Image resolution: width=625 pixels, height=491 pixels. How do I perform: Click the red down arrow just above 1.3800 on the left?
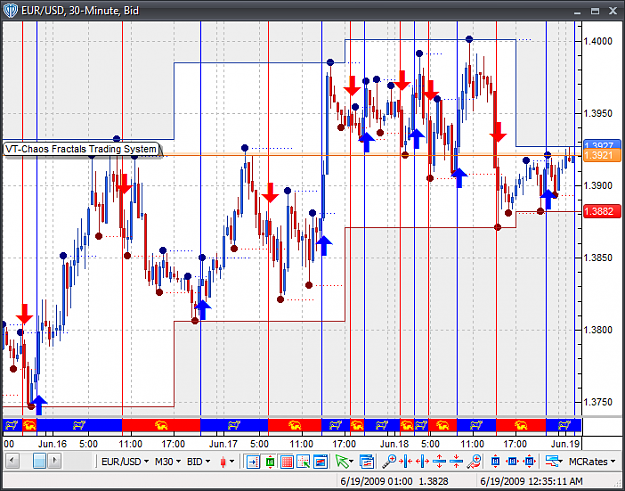pyautogui.click(x=24, y=314)
